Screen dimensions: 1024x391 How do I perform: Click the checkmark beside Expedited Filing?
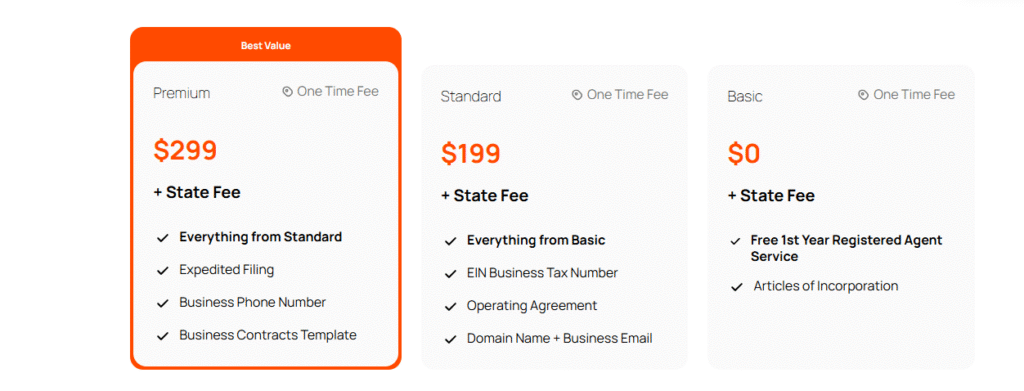coord(163,271)
